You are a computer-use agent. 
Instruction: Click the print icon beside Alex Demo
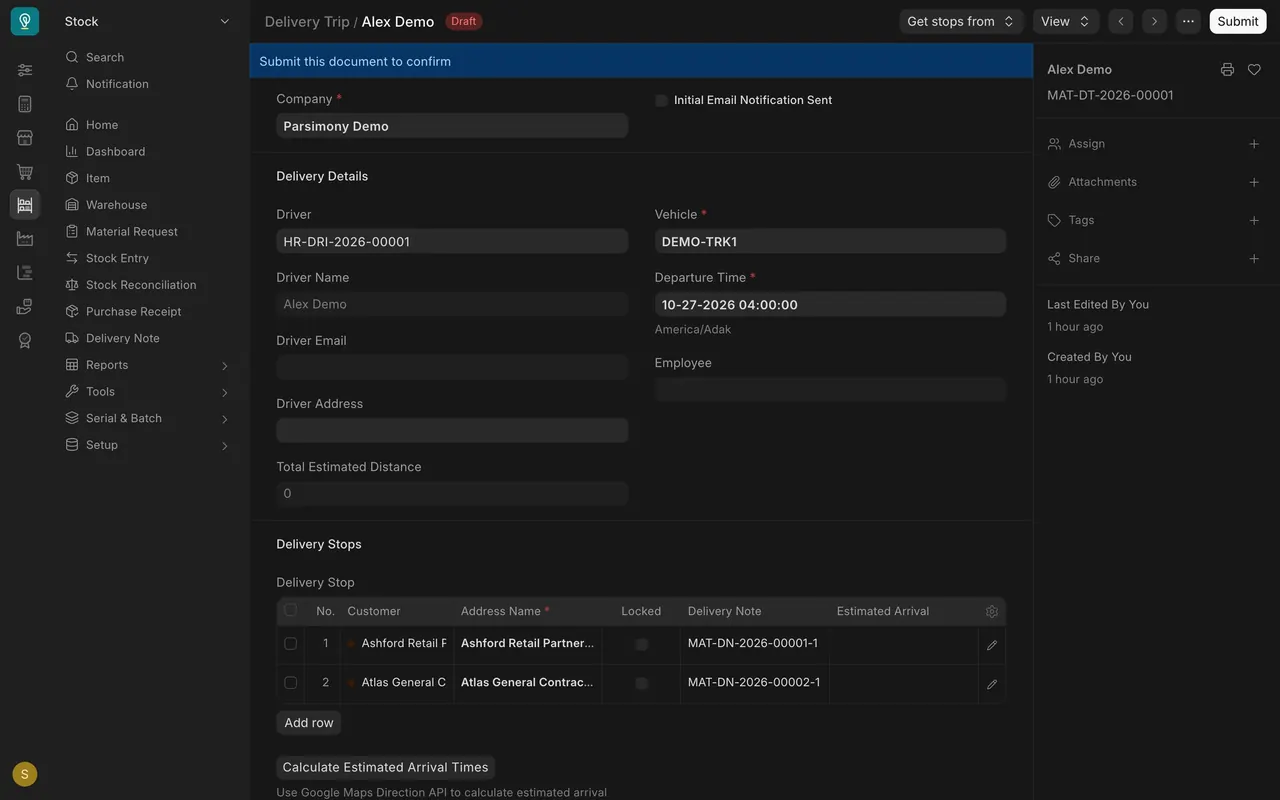click(x=1227, y=70)
